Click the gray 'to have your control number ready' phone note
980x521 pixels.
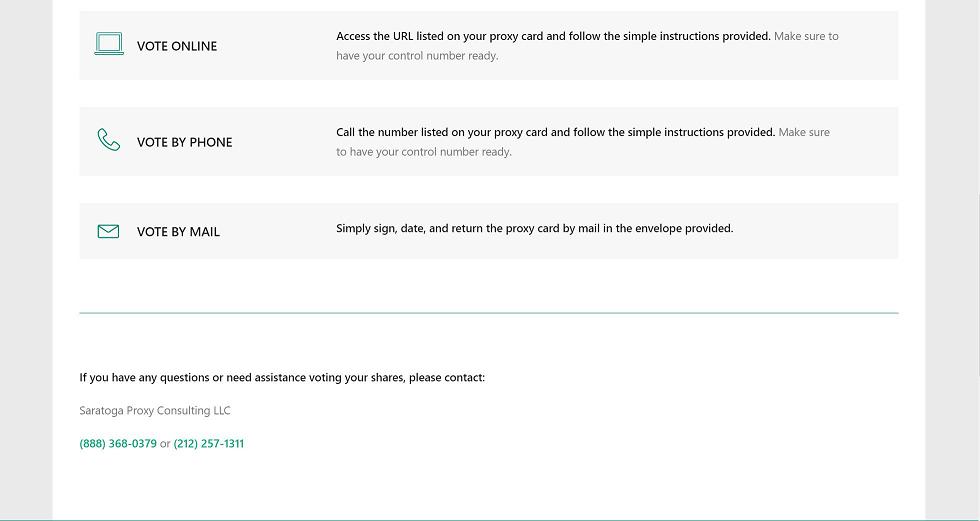pyautogui.click(x=424, y=152)
